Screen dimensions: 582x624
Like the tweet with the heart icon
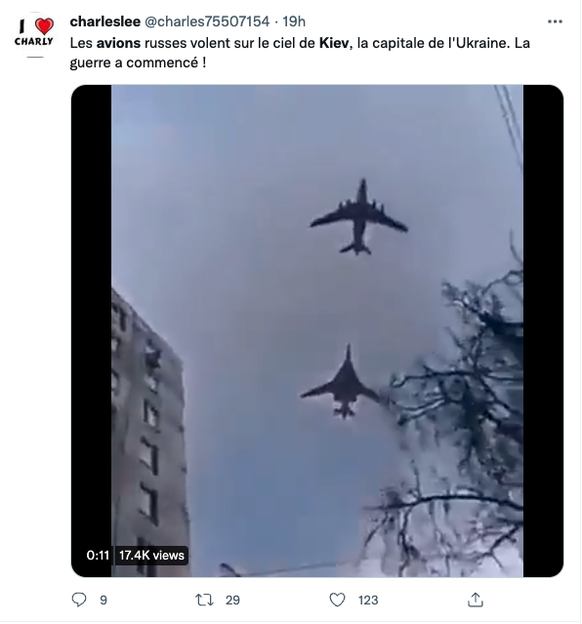338,600
